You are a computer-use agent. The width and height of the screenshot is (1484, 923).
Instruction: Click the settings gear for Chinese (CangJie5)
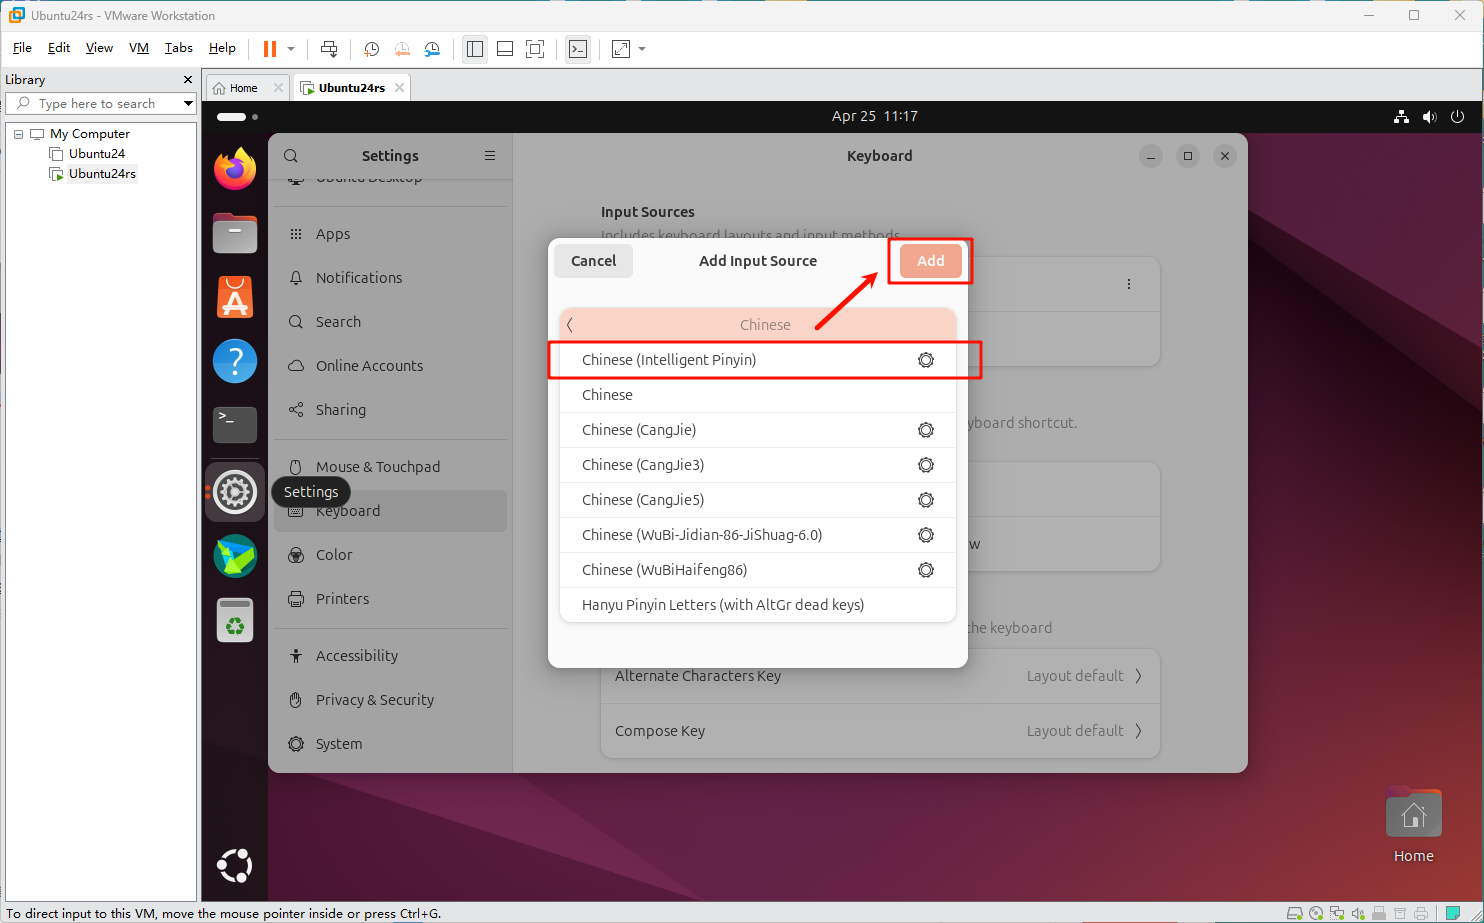(x=926, y=500)
